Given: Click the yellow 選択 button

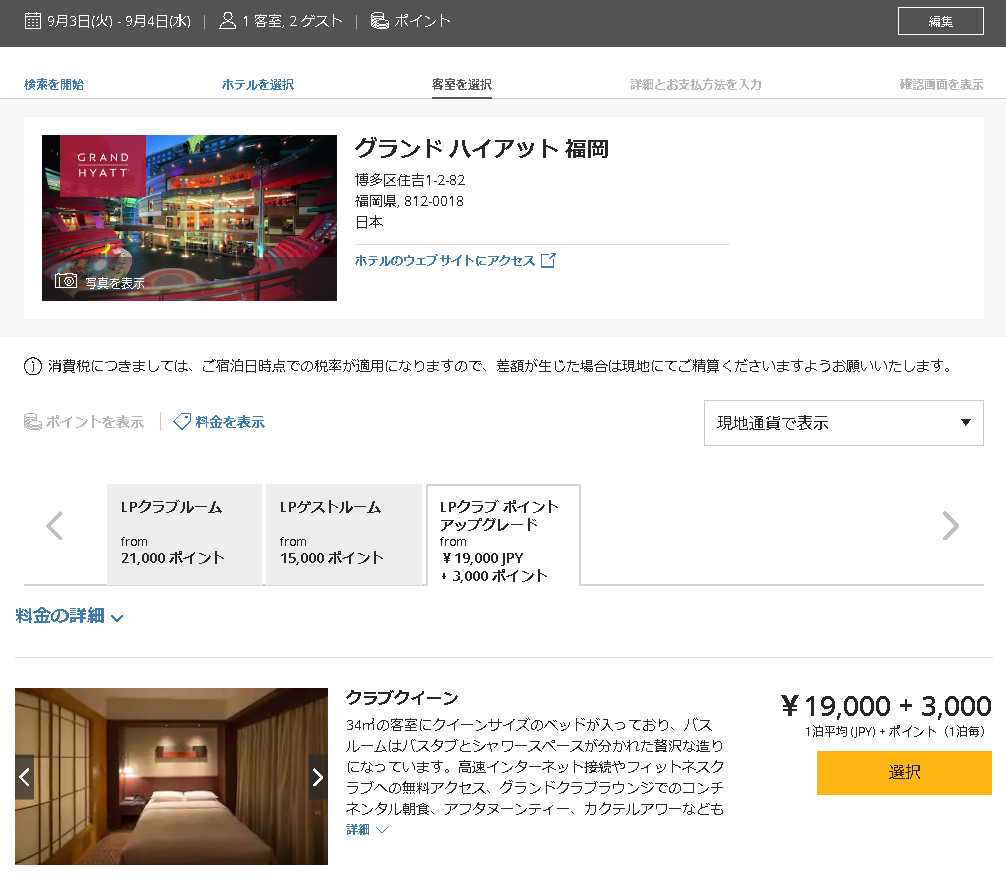Looking at the screenshot, I should (x=904, y=773).
